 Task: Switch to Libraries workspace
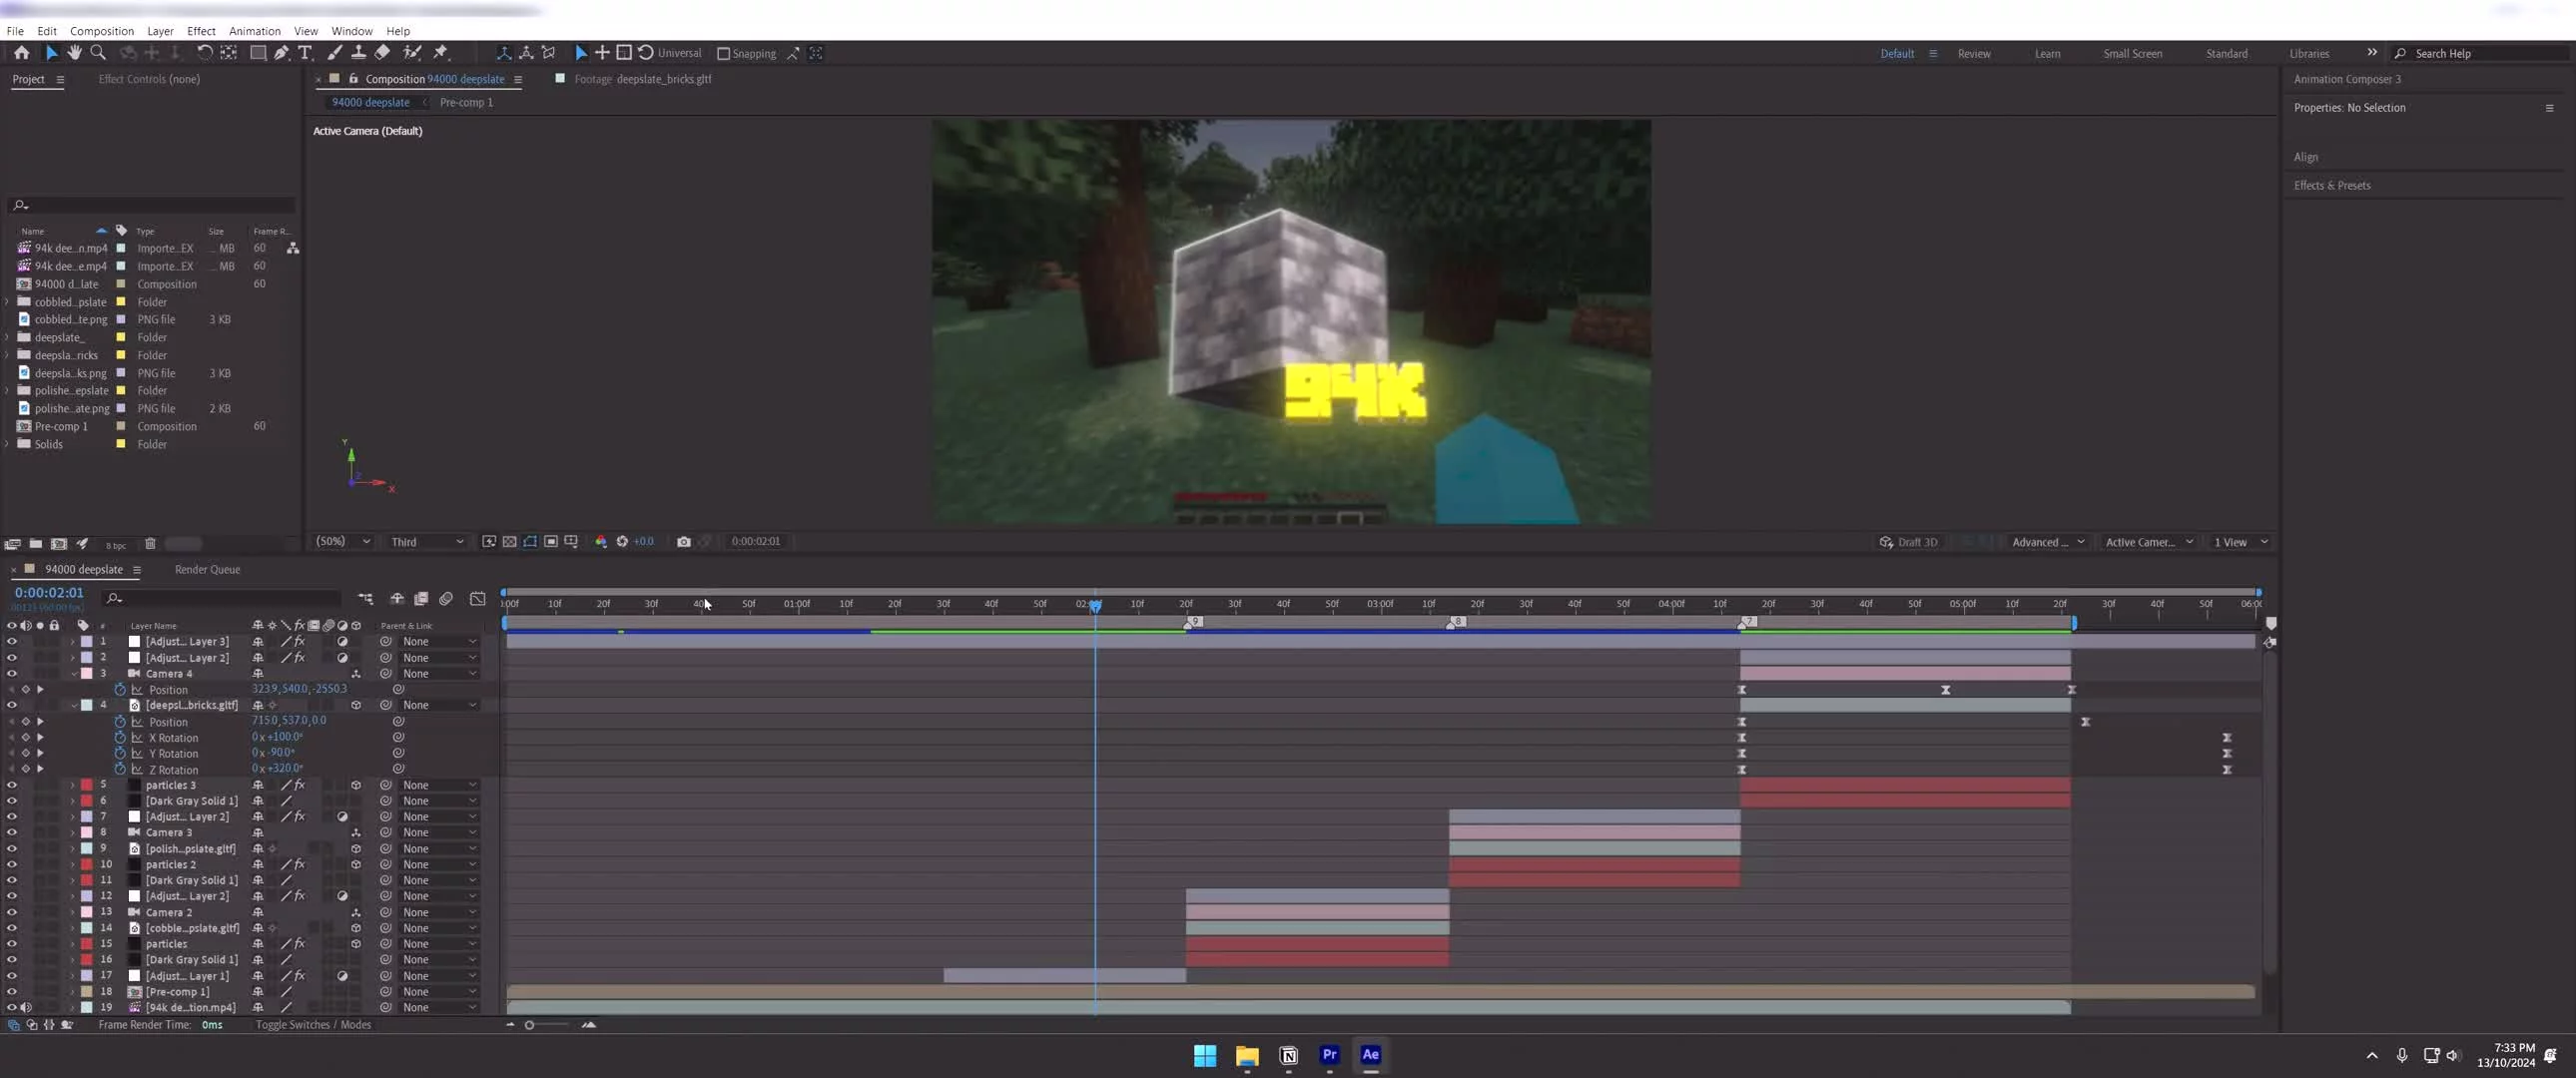[x=2309, y=54]
